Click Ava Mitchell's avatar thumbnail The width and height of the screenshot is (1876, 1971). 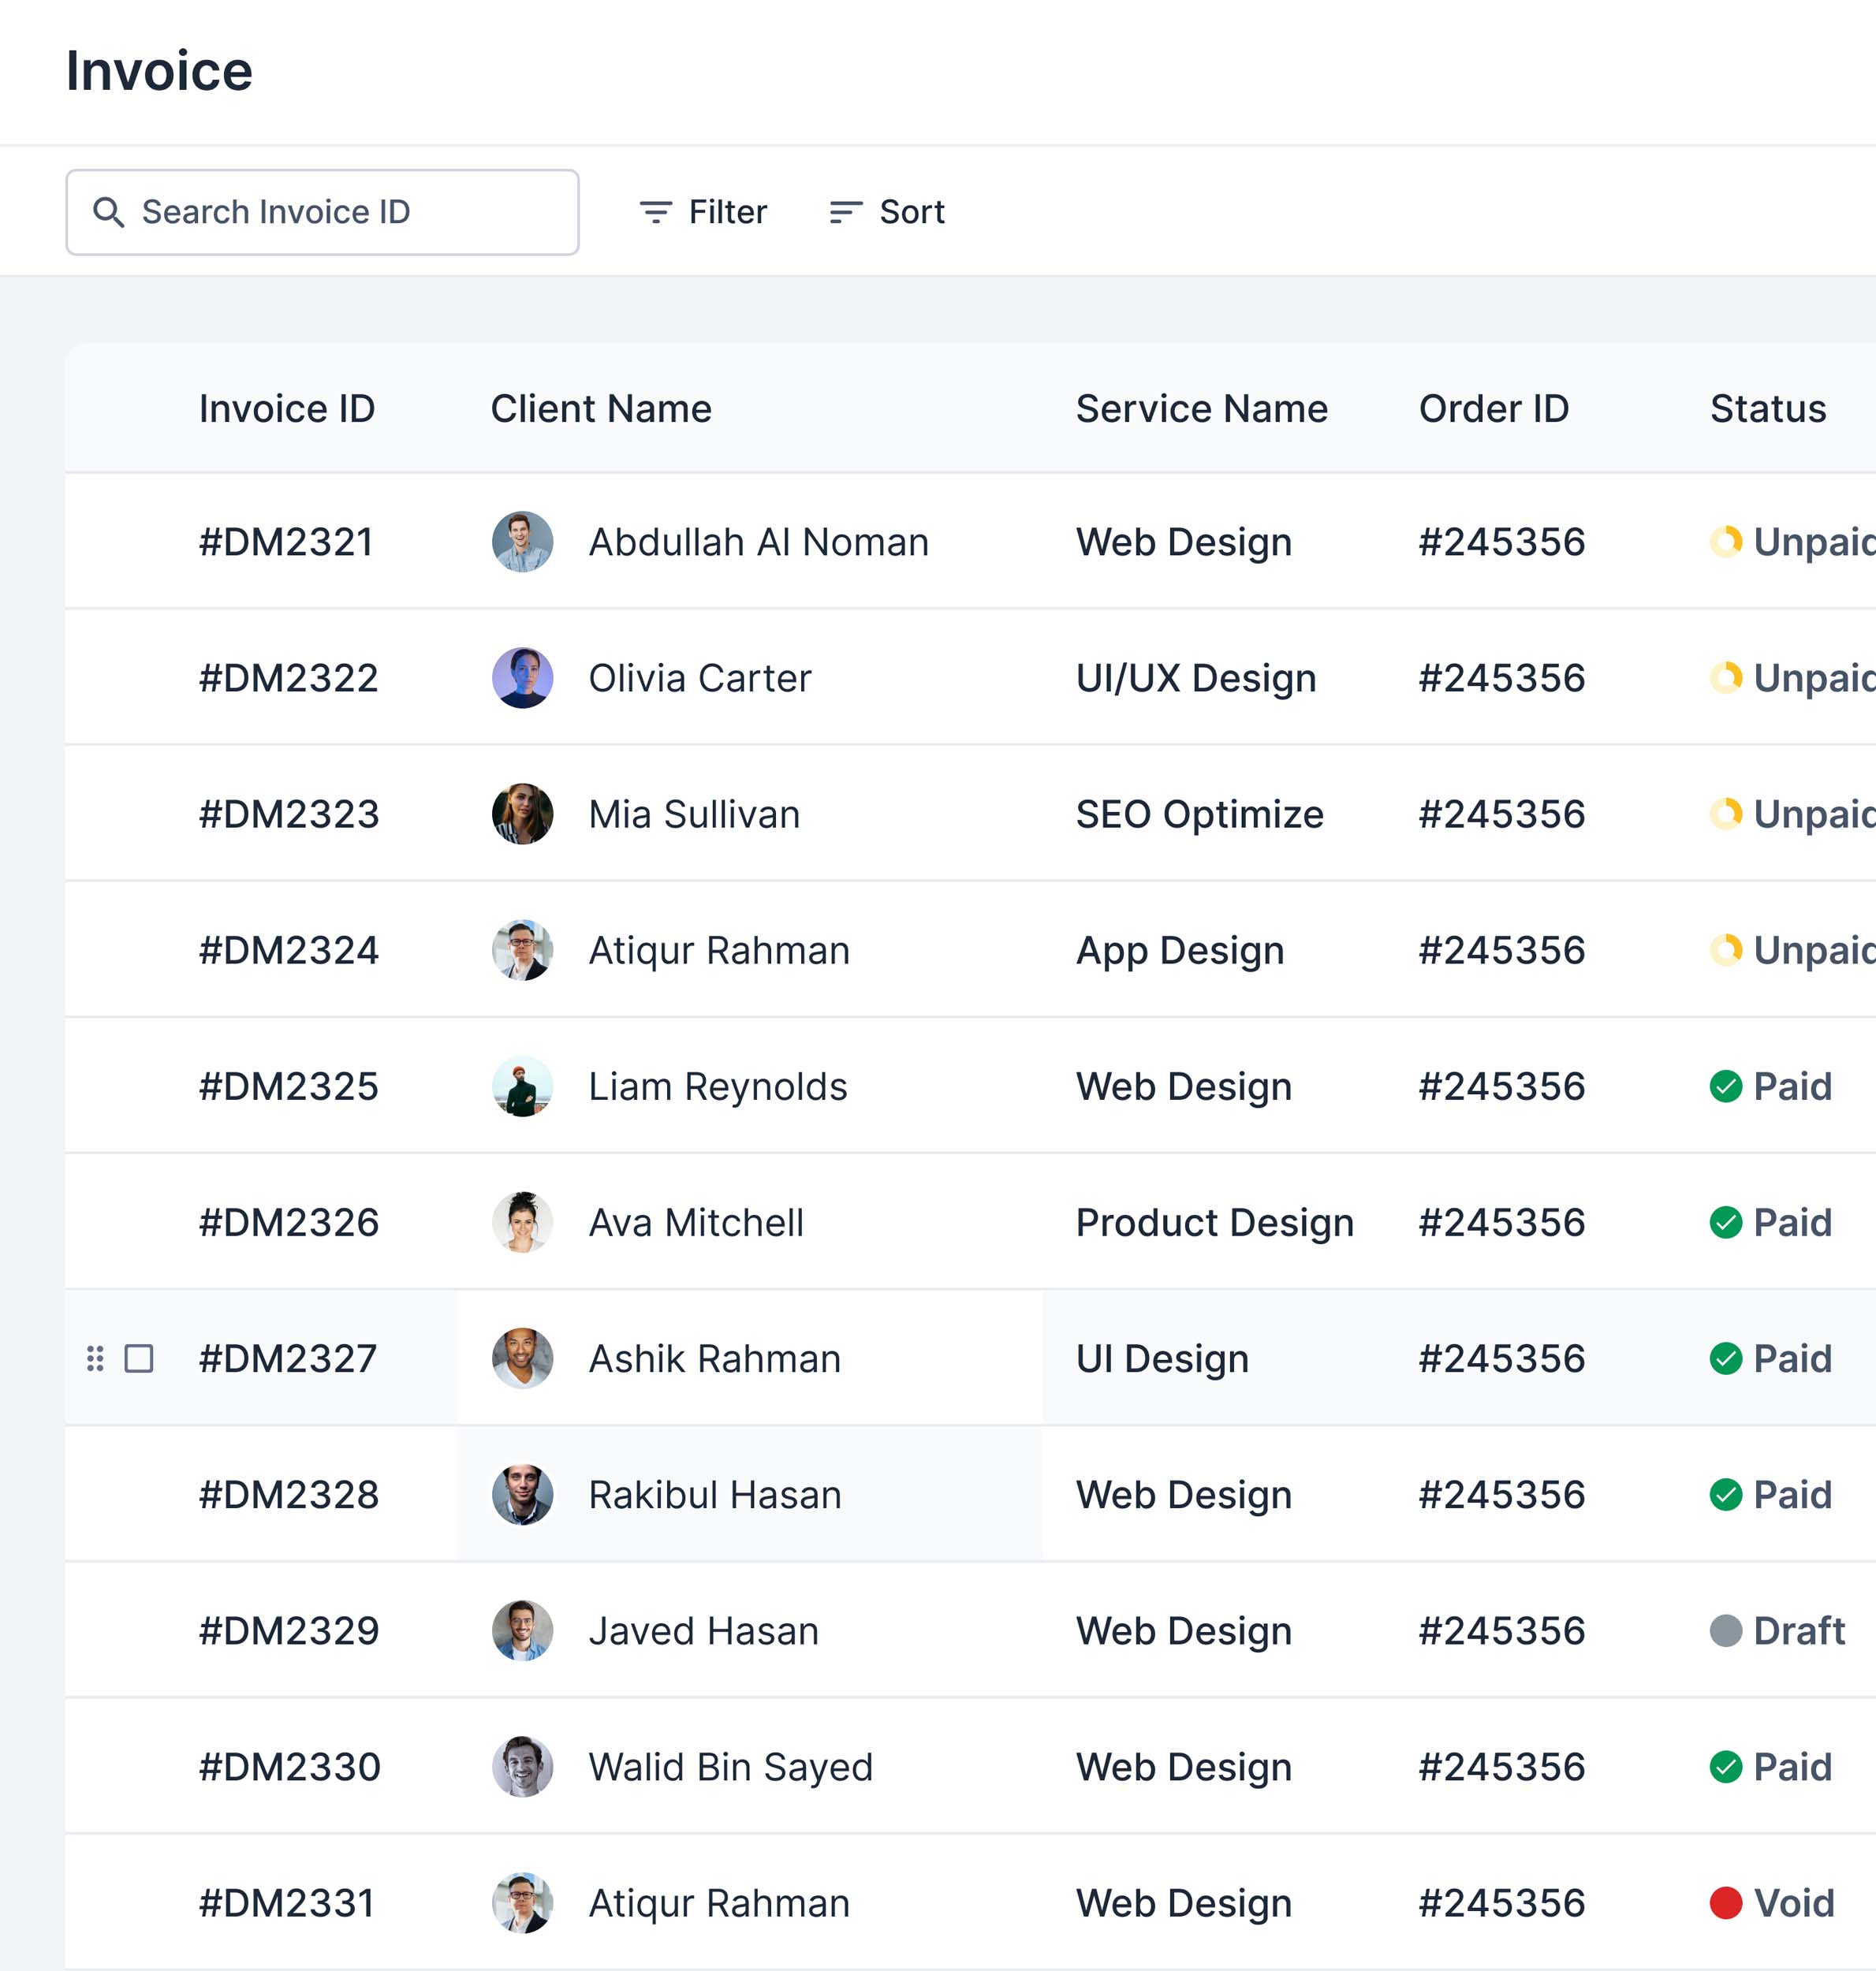(x=522, y=1222)
